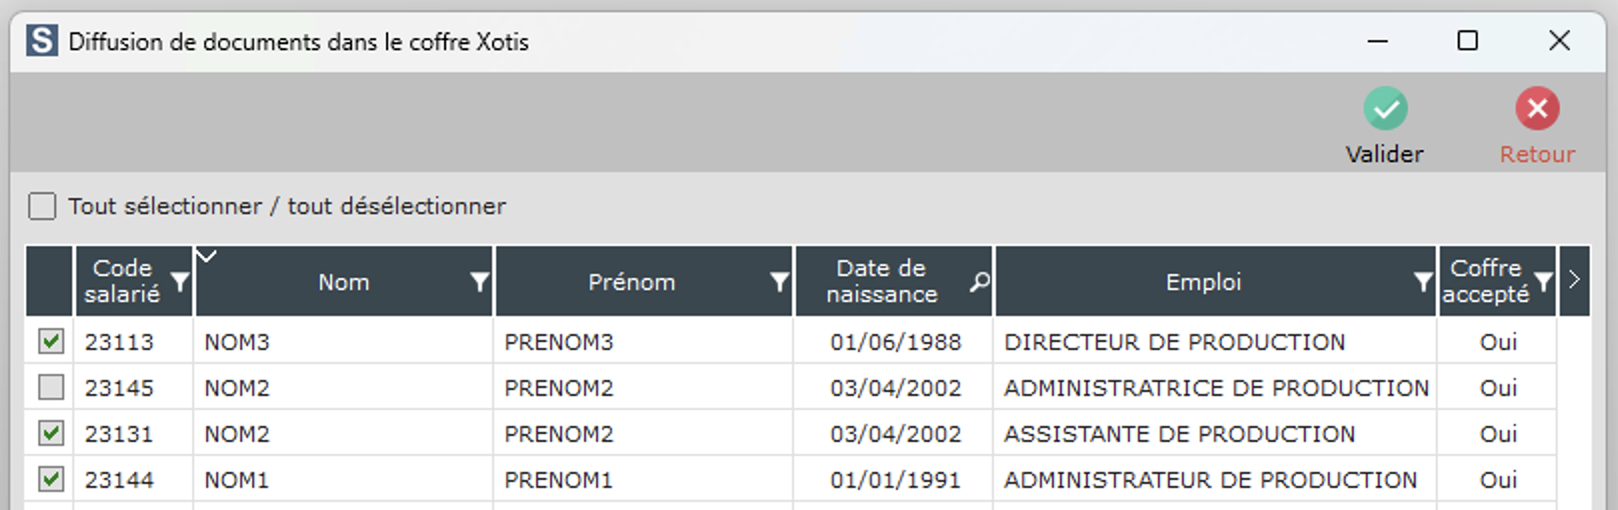This screenshot has height=510, width=1618.
Task: Toggle Tout sélectionner / tout désélectionner checkbox
Action: tap(42, 206)
